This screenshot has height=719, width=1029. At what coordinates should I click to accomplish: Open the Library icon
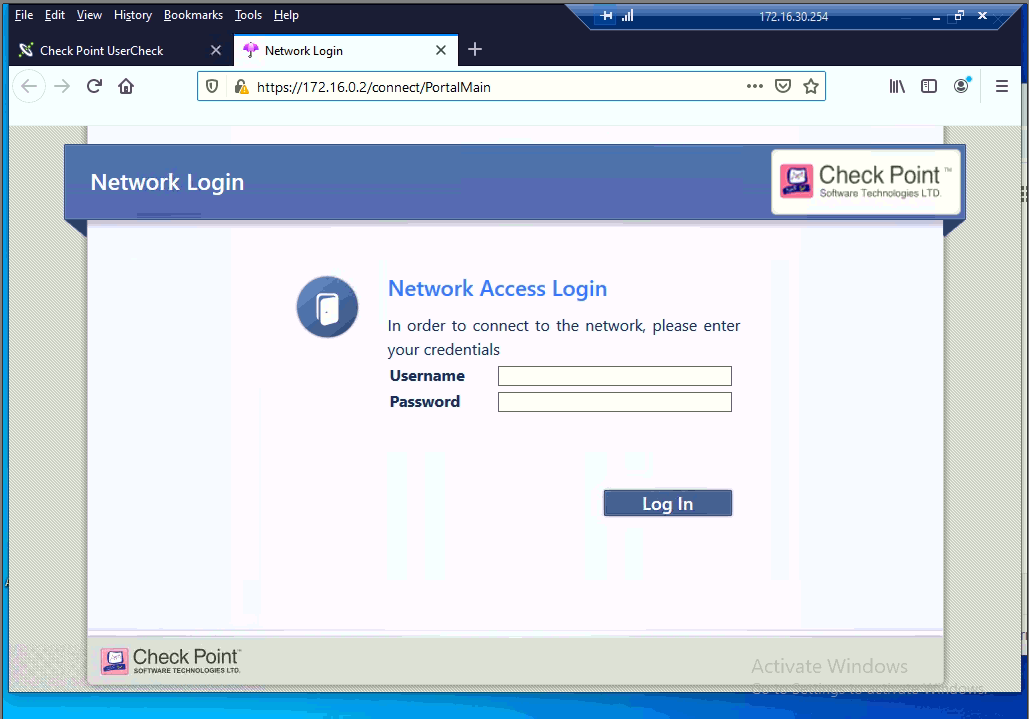pyautogui.click(x=897, y=86)
